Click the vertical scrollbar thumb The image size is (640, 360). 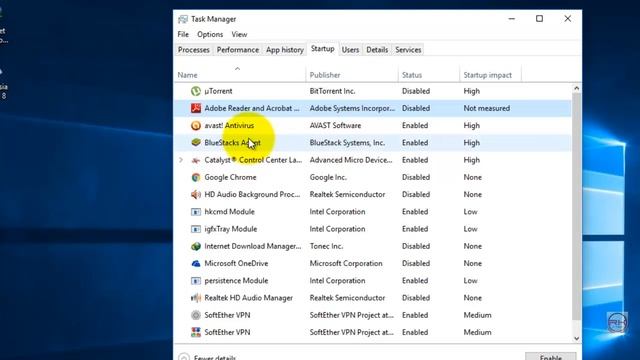pos(576,207)
